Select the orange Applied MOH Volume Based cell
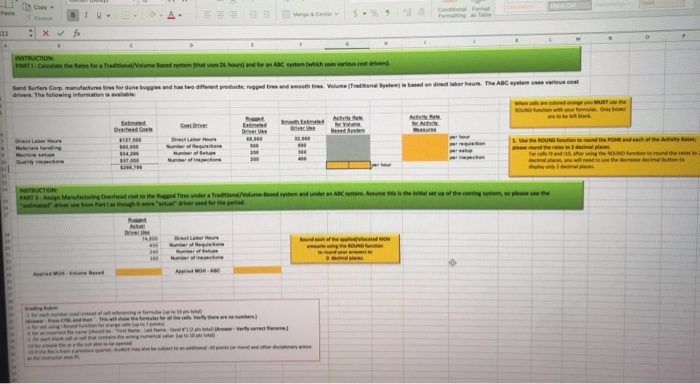700x384 pixels. pos(138,271)
